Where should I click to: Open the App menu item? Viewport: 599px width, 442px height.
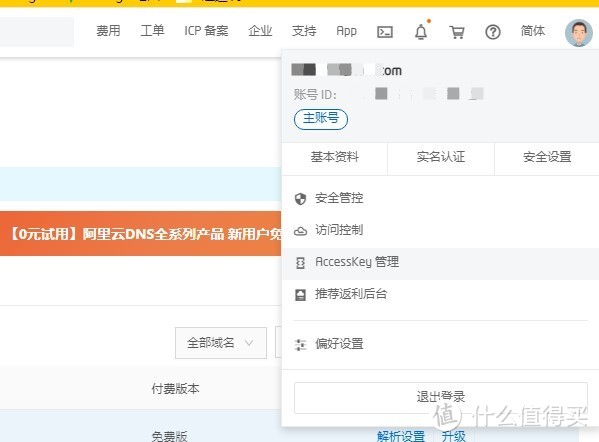346,31
